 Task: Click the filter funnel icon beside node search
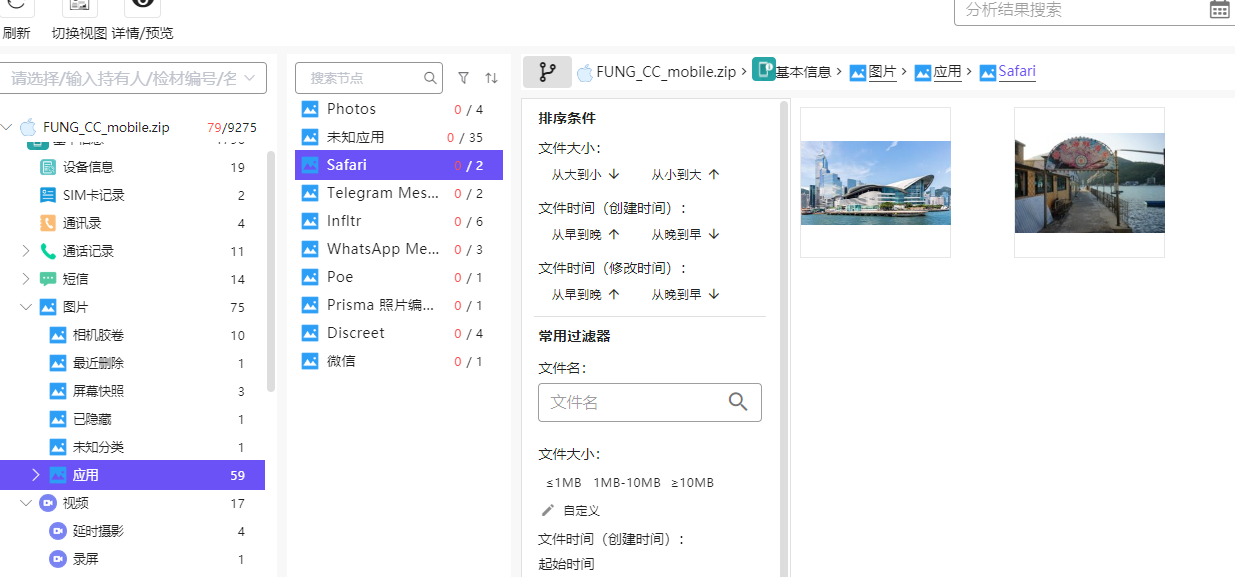point(463,77)
